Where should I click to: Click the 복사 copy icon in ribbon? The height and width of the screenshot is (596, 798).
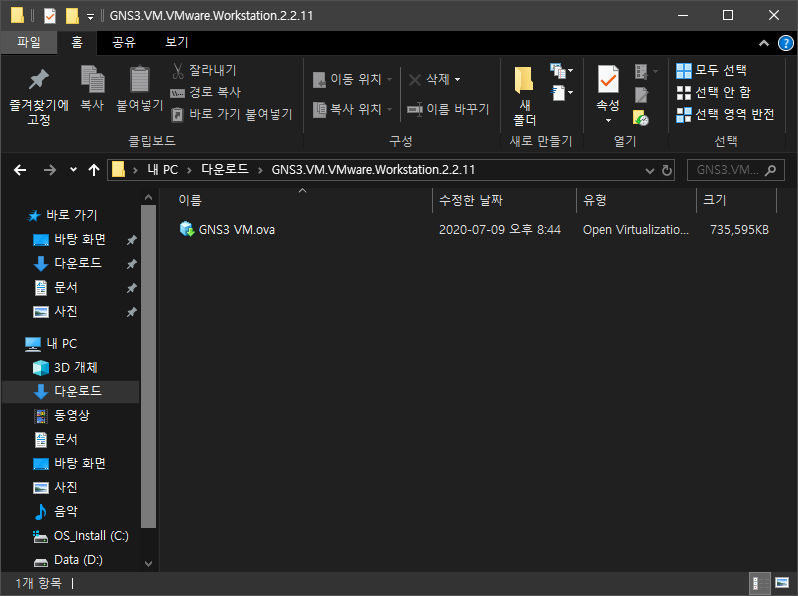coord(92,79)
